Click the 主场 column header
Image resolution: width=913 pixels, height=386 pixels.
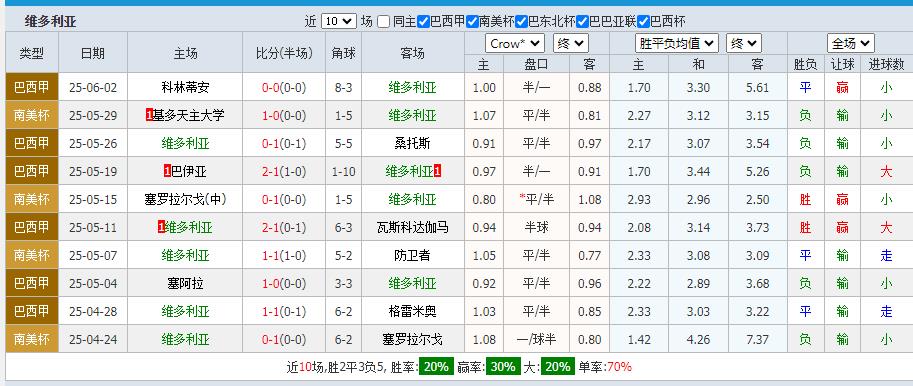point(185,53)
